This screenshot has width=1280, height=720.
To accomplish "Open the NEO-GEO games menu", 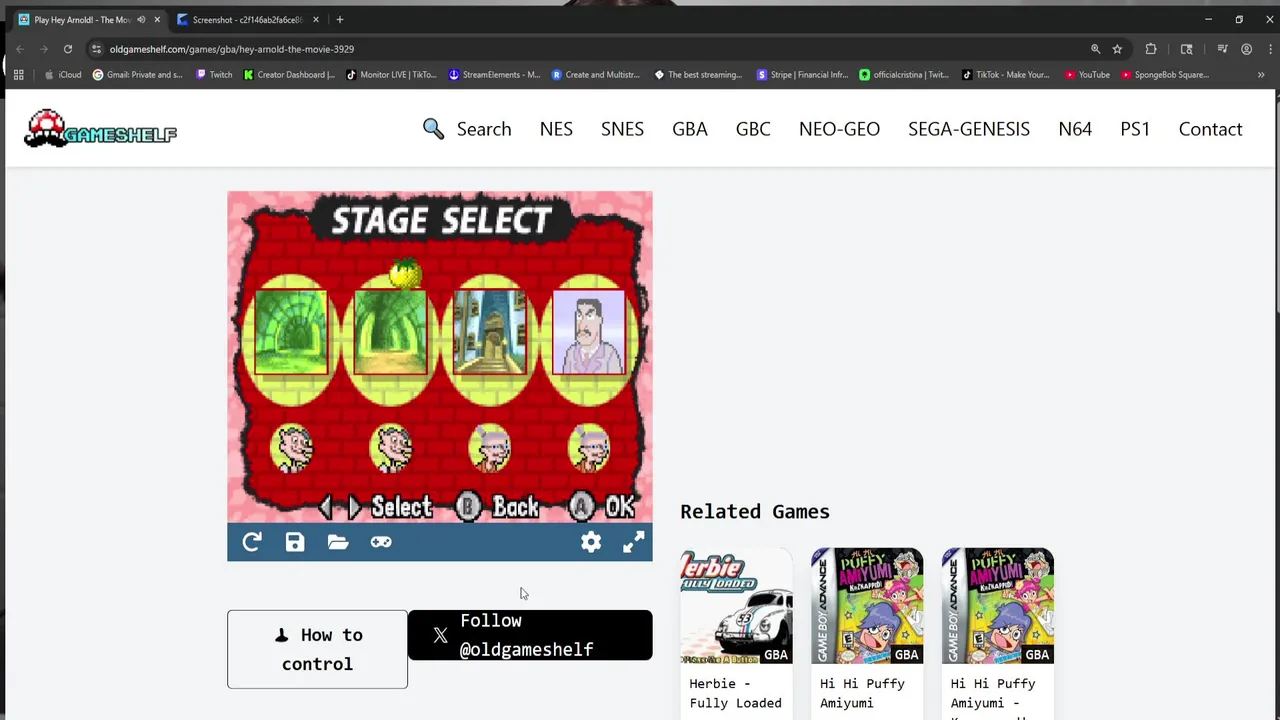I will 839,129.
